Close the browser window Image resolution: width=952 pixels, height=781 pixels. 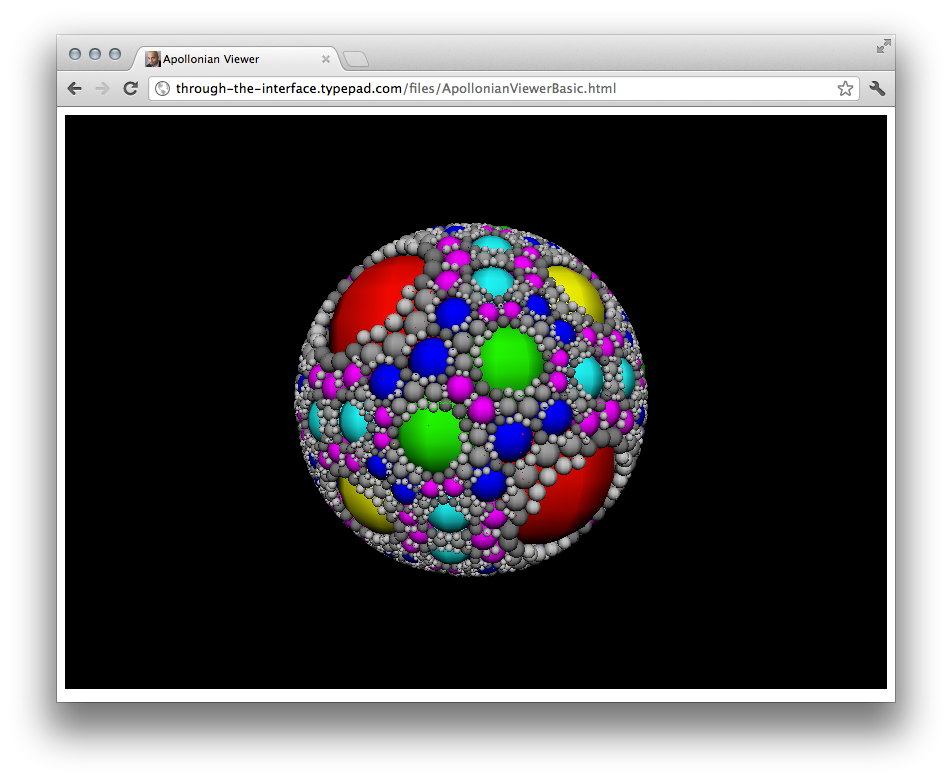pos(75,54)
